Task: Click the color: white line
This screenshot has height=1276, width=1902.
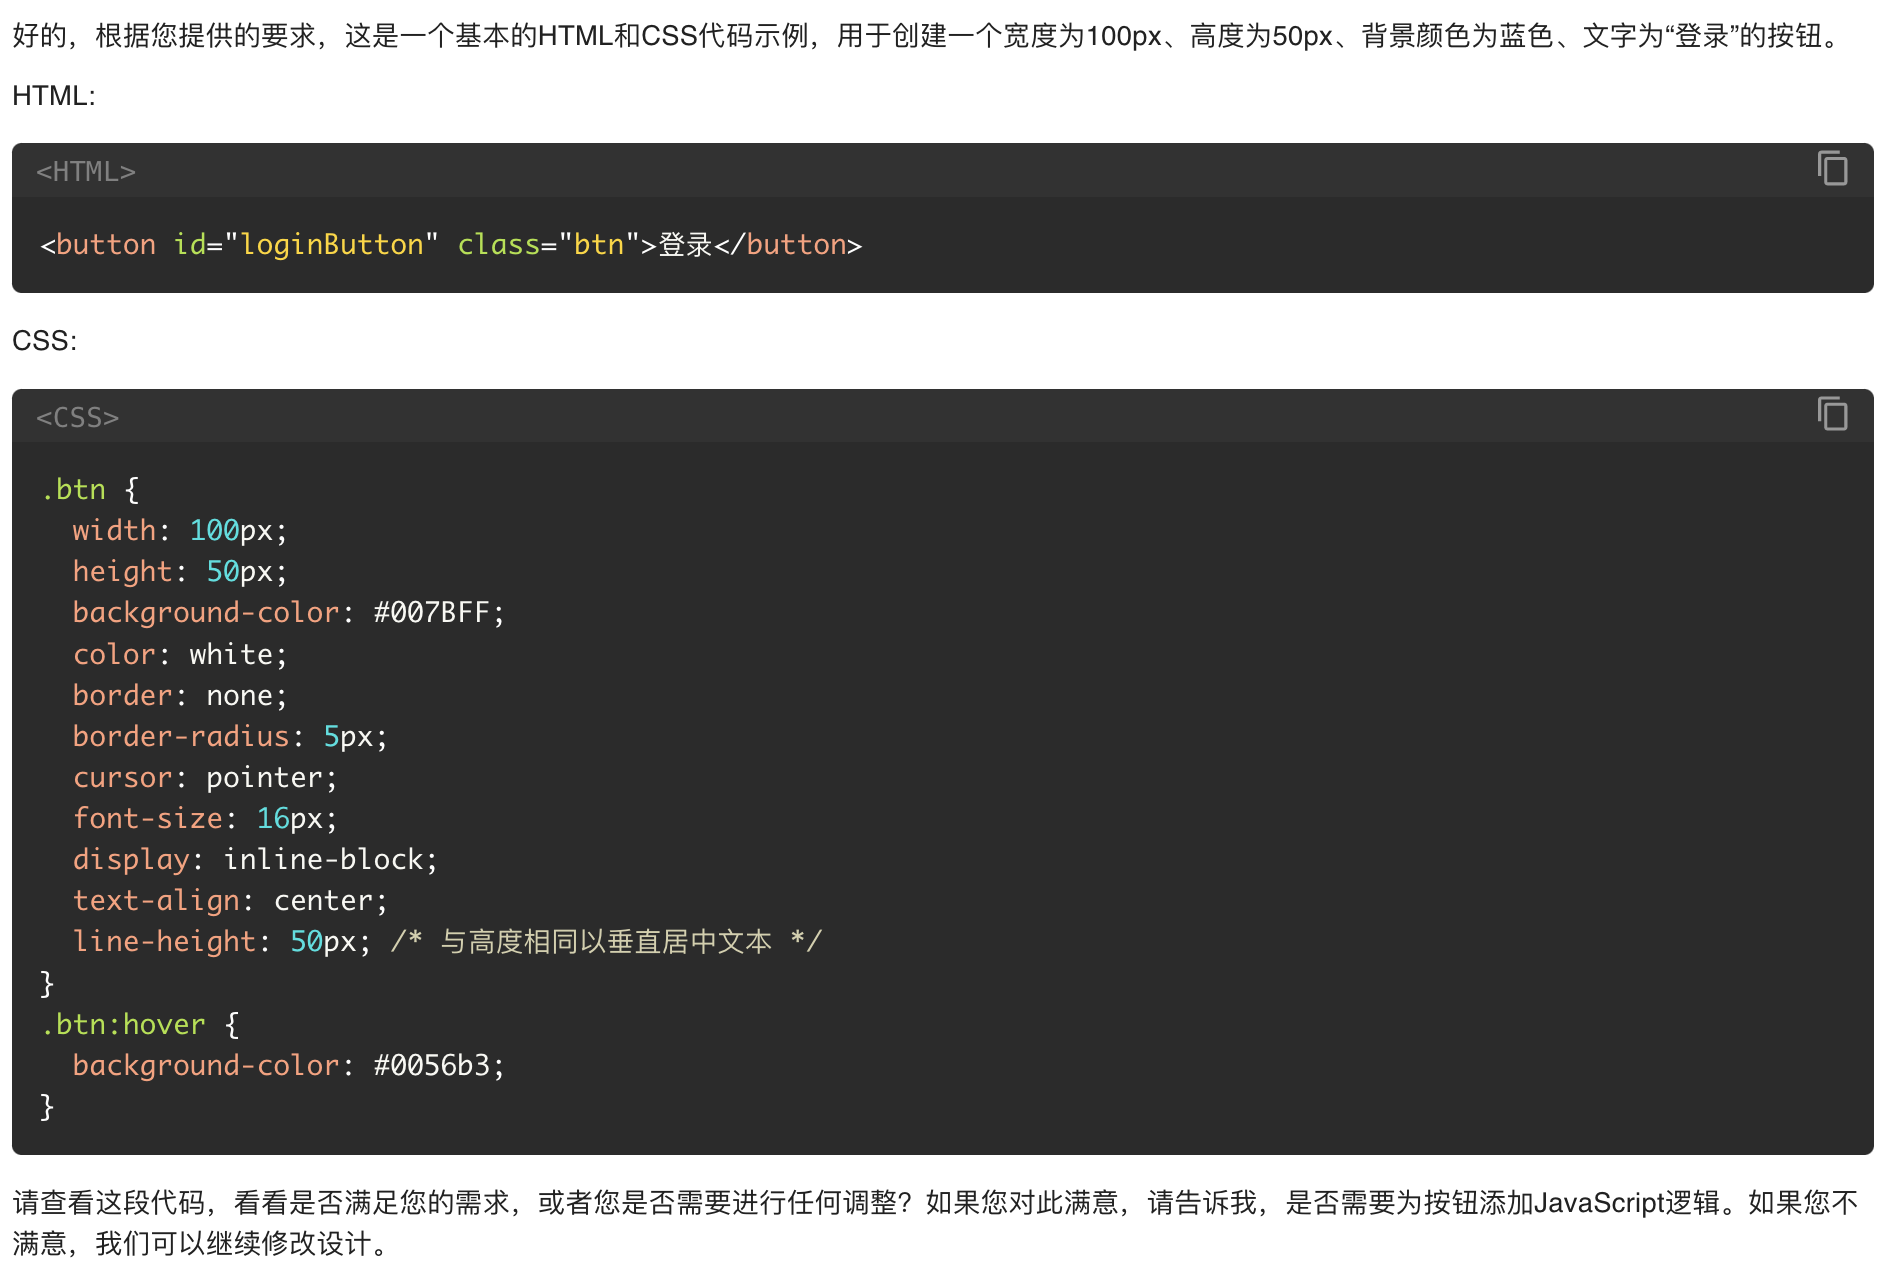Action: [180, 654]
